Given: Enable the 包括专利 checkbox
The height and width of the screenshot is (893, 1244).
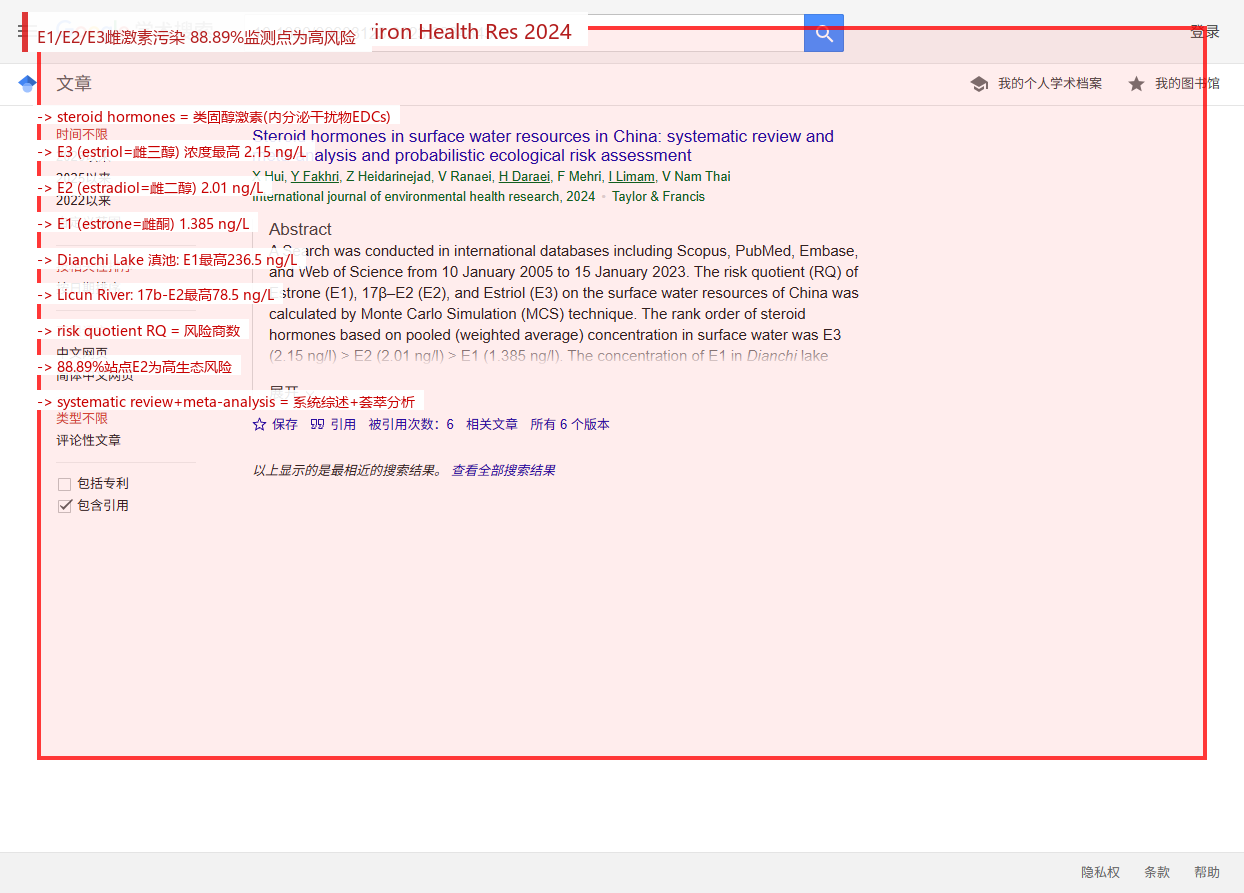Looking at the screenshot, I should coord(65,484).
